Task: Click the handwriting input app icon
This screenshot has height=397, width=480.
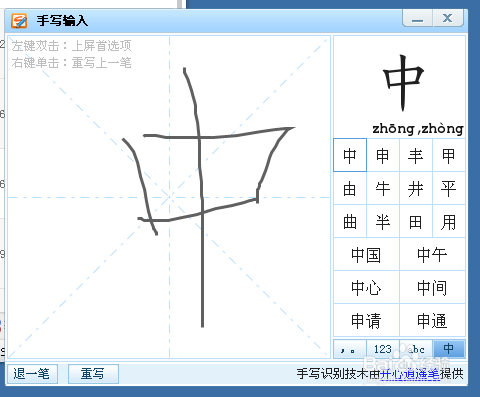Action: tap(19, 20)
